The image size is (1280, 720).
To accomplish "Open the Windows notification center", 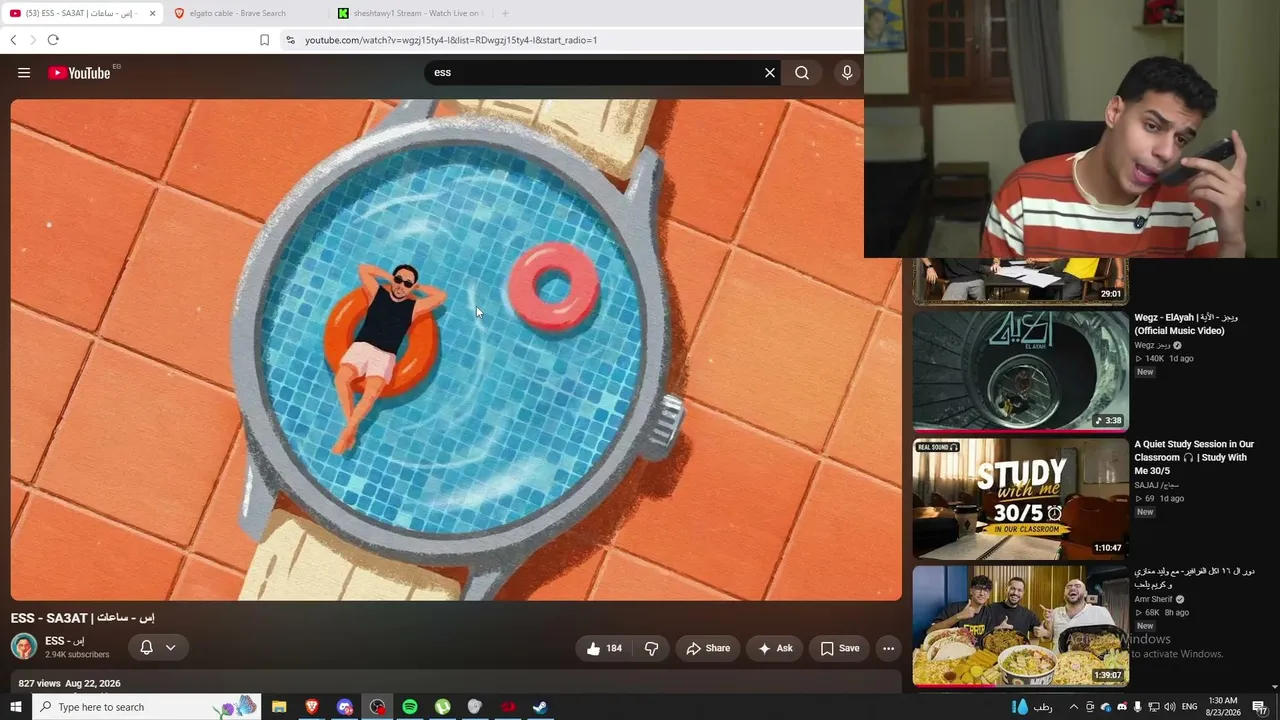I will (1261, 707).
